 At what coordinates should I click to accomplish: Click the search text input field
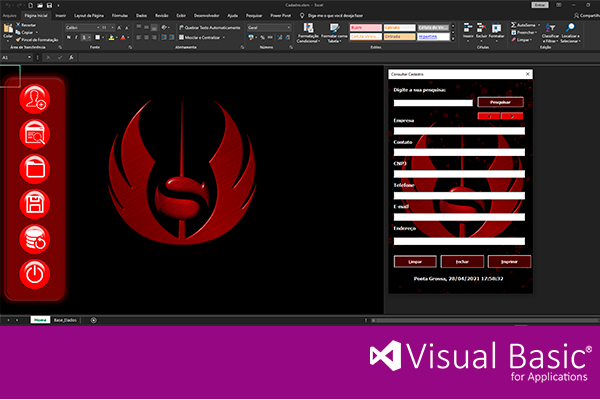[x=433, y=103]
